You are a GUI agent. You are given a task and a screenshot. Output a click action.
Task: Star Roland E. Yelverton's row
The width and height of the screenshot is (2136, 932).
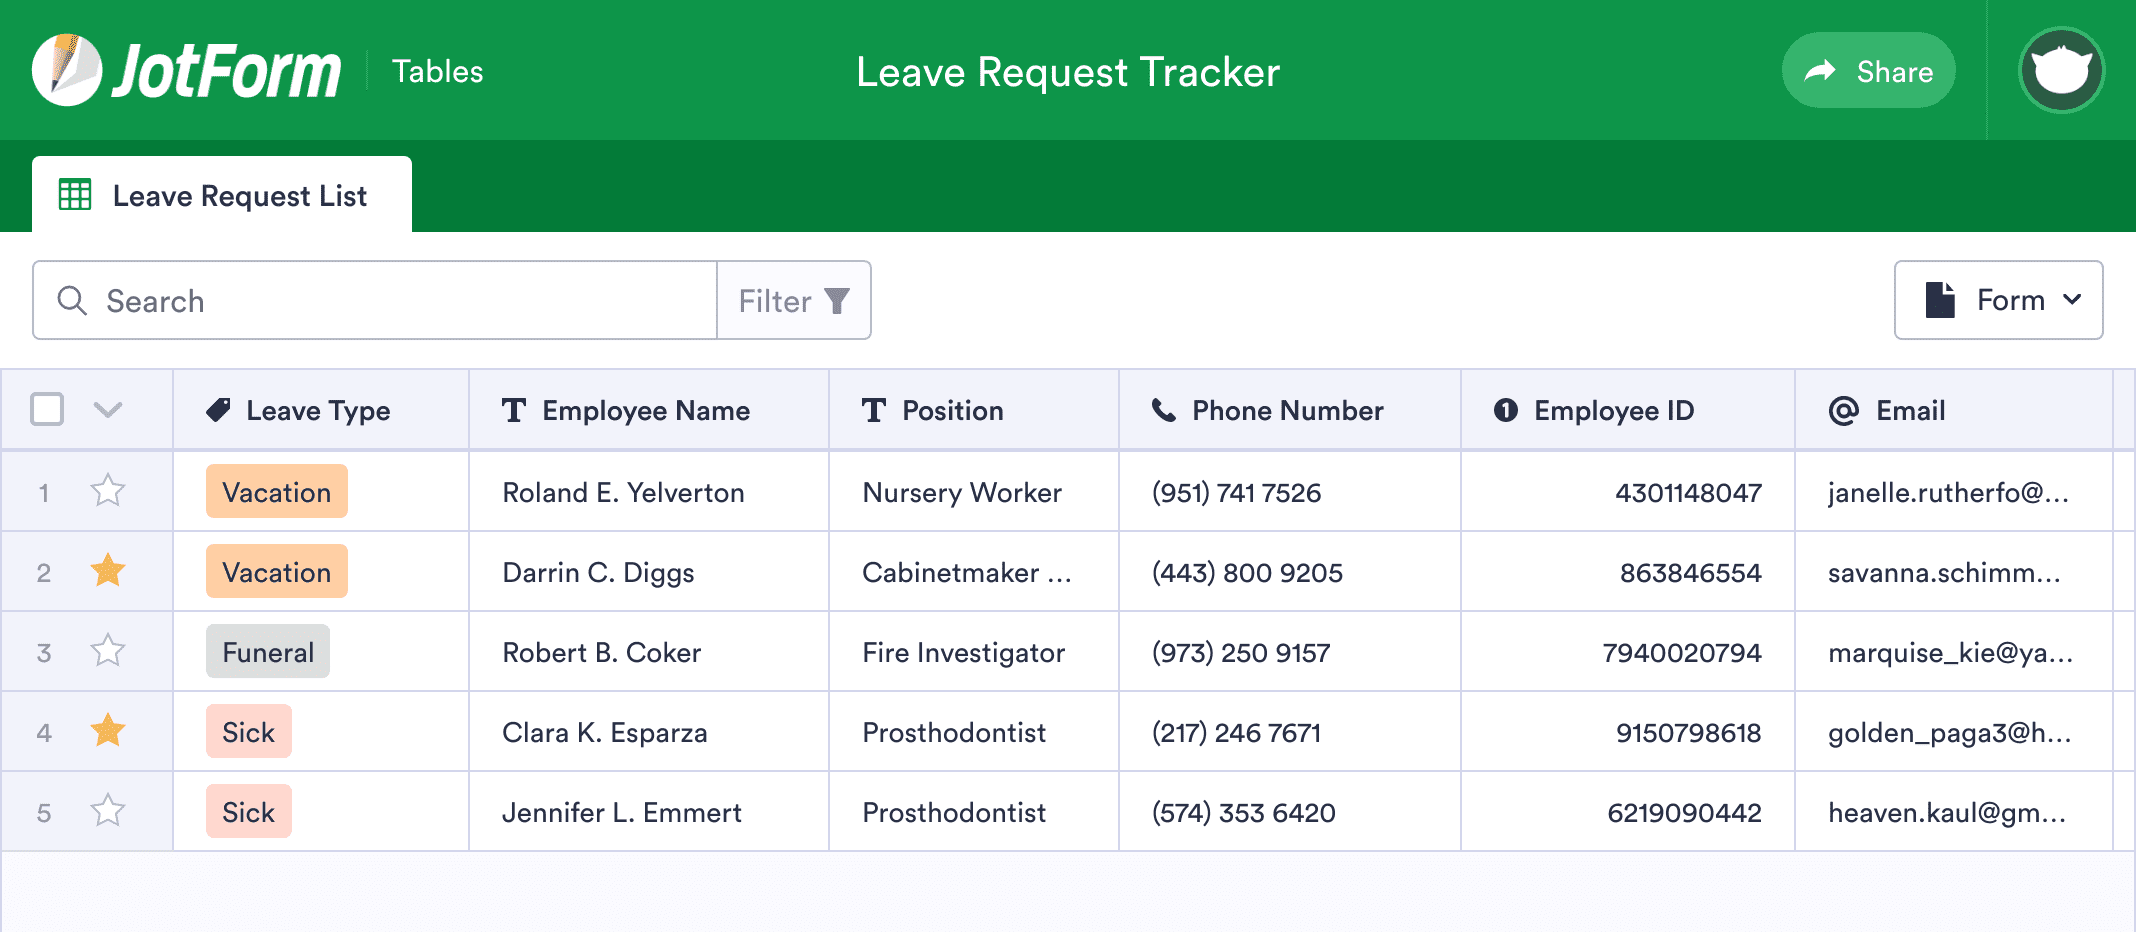coord(108,491)
